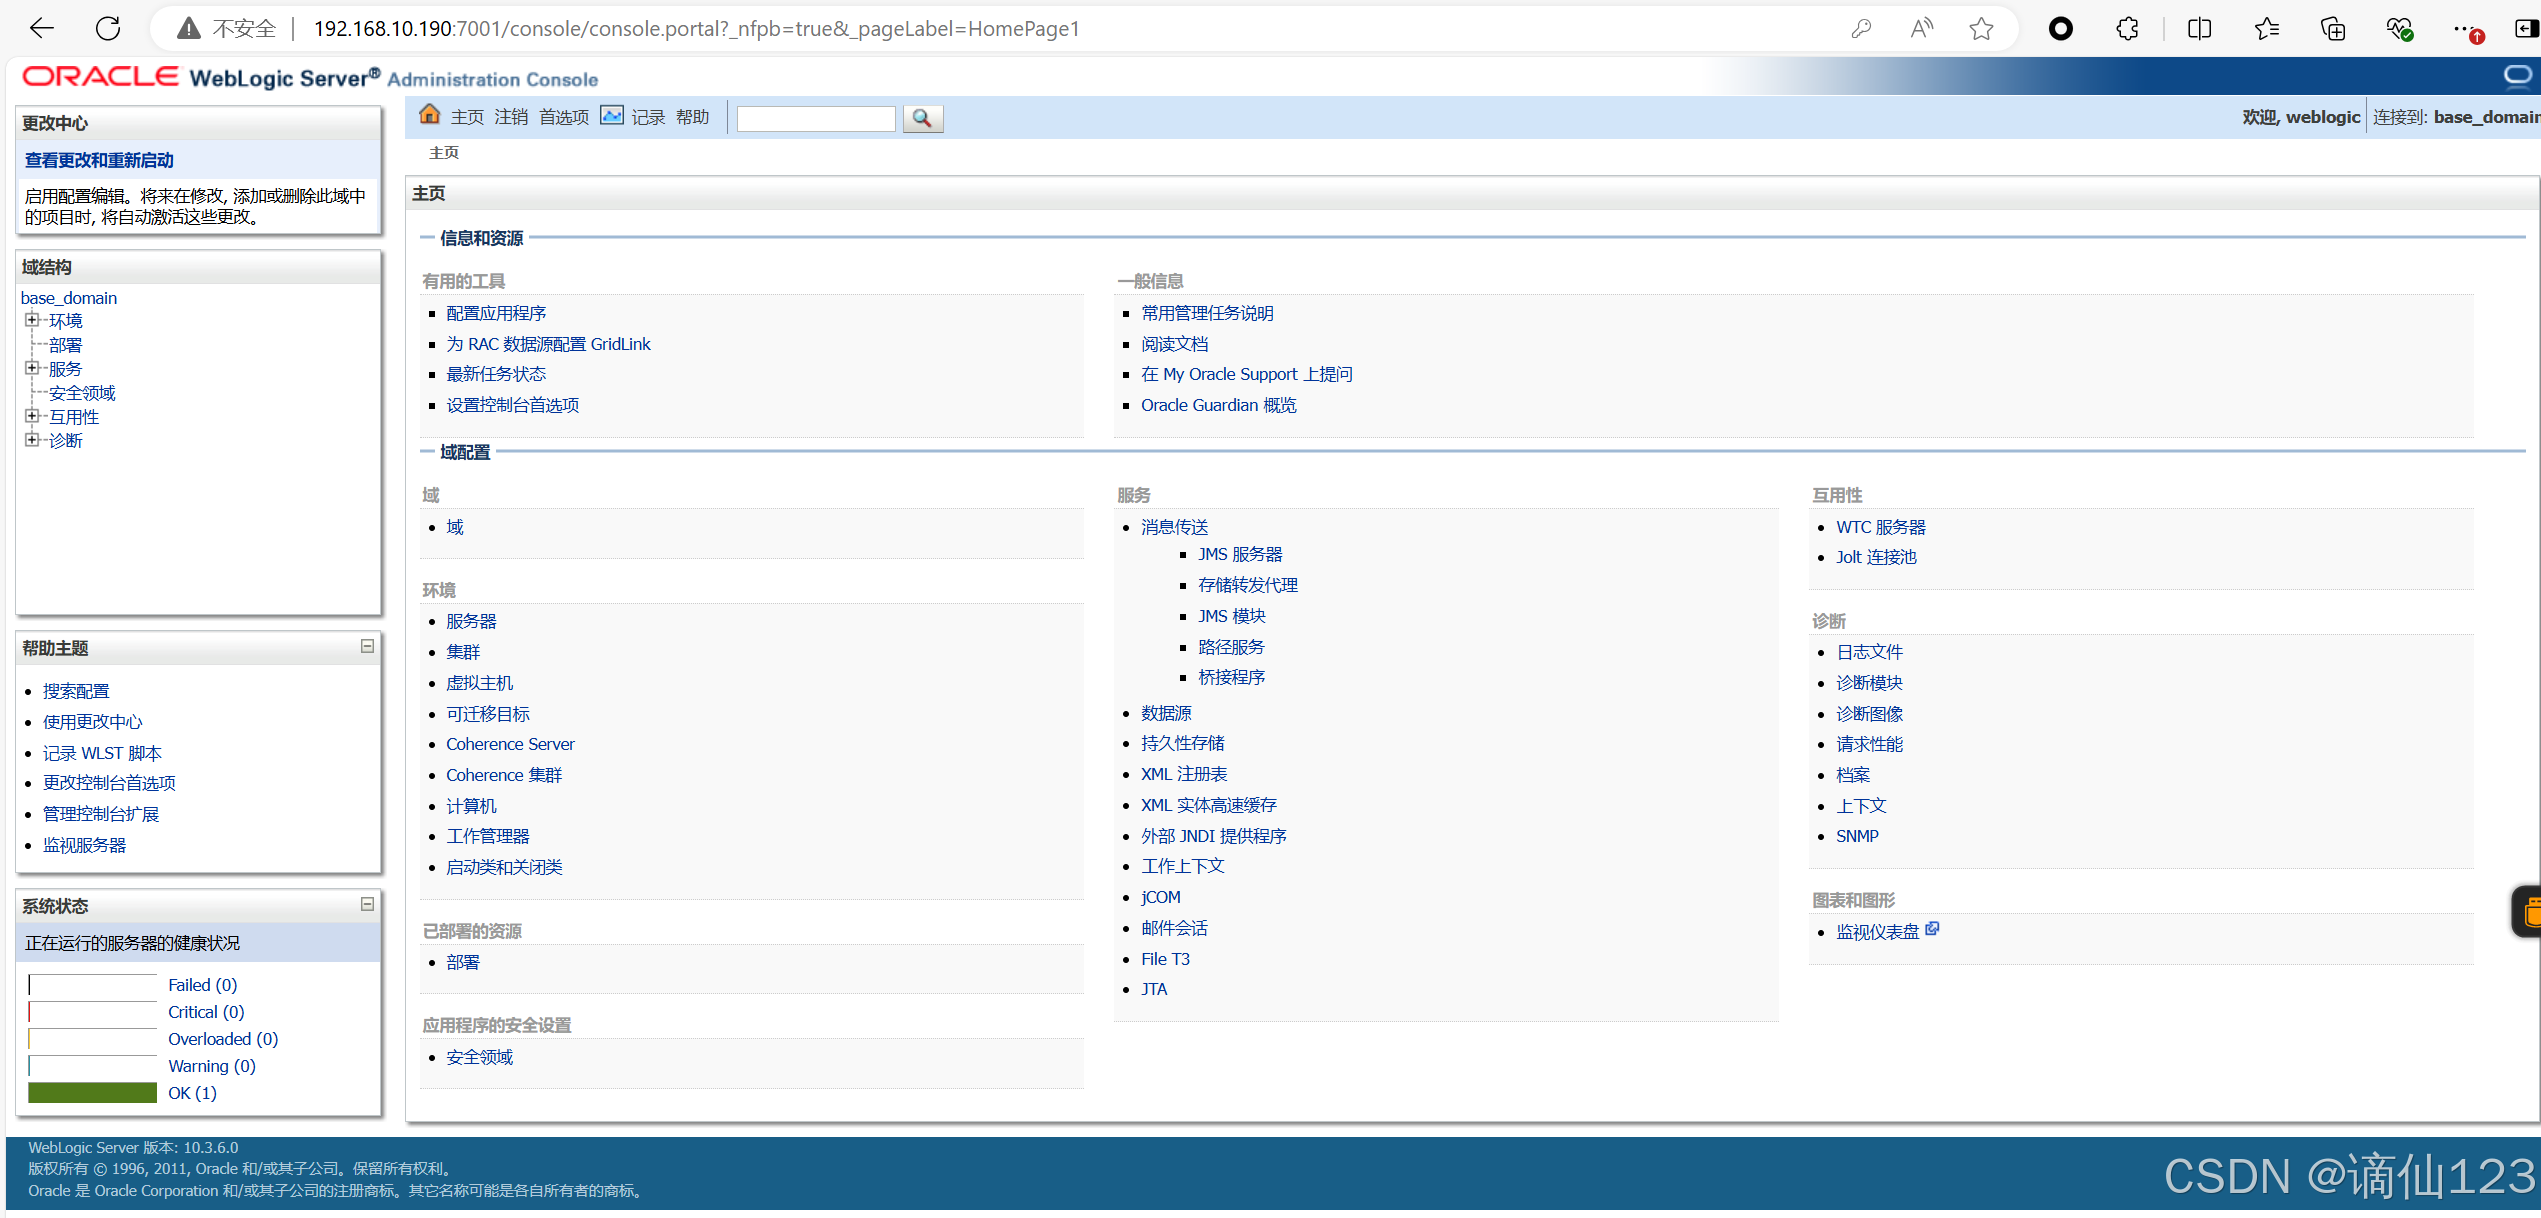Click the favorites star icon
This screenshot has width=2541, height=1218.
(1981, 28)
